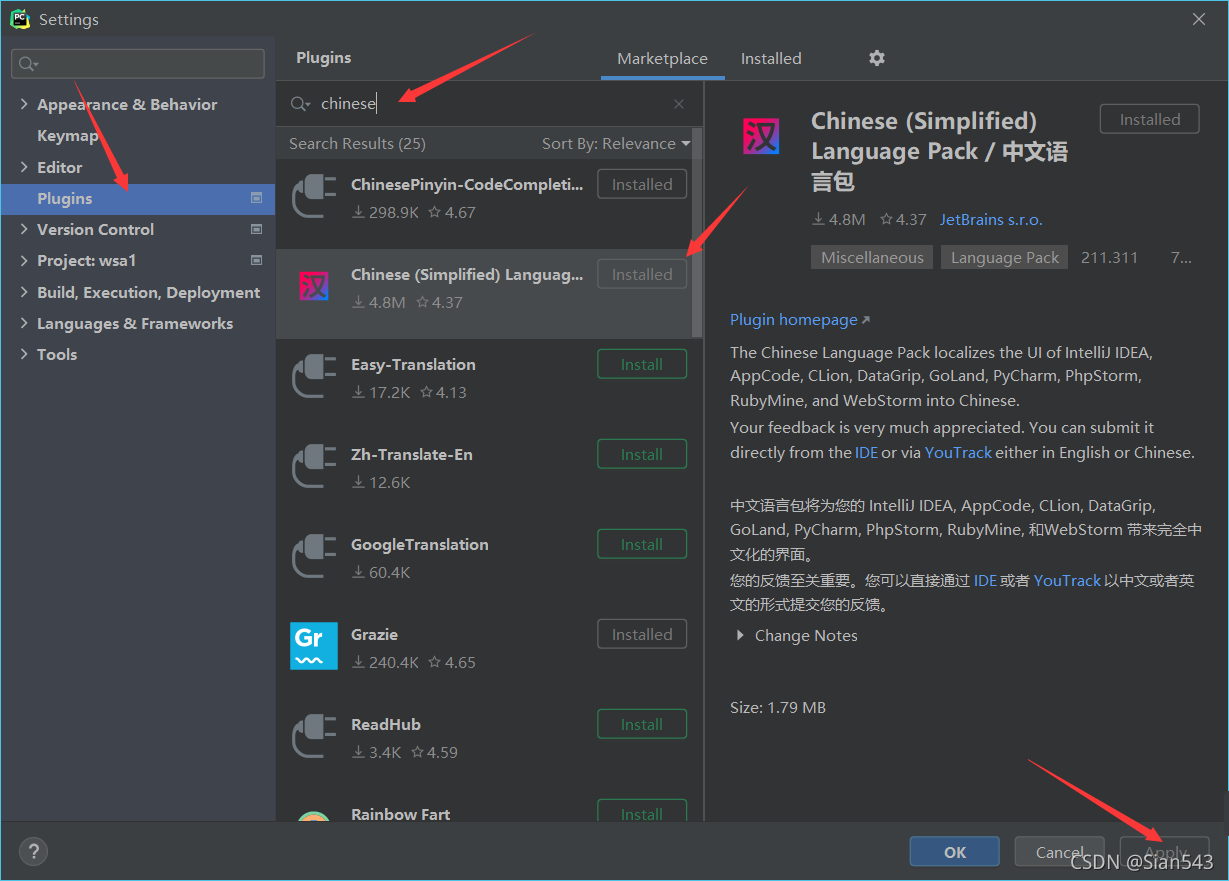Select Keymap in the settings tree
Viewport: 1229px width, 881px height.
(x=68, y=135)
